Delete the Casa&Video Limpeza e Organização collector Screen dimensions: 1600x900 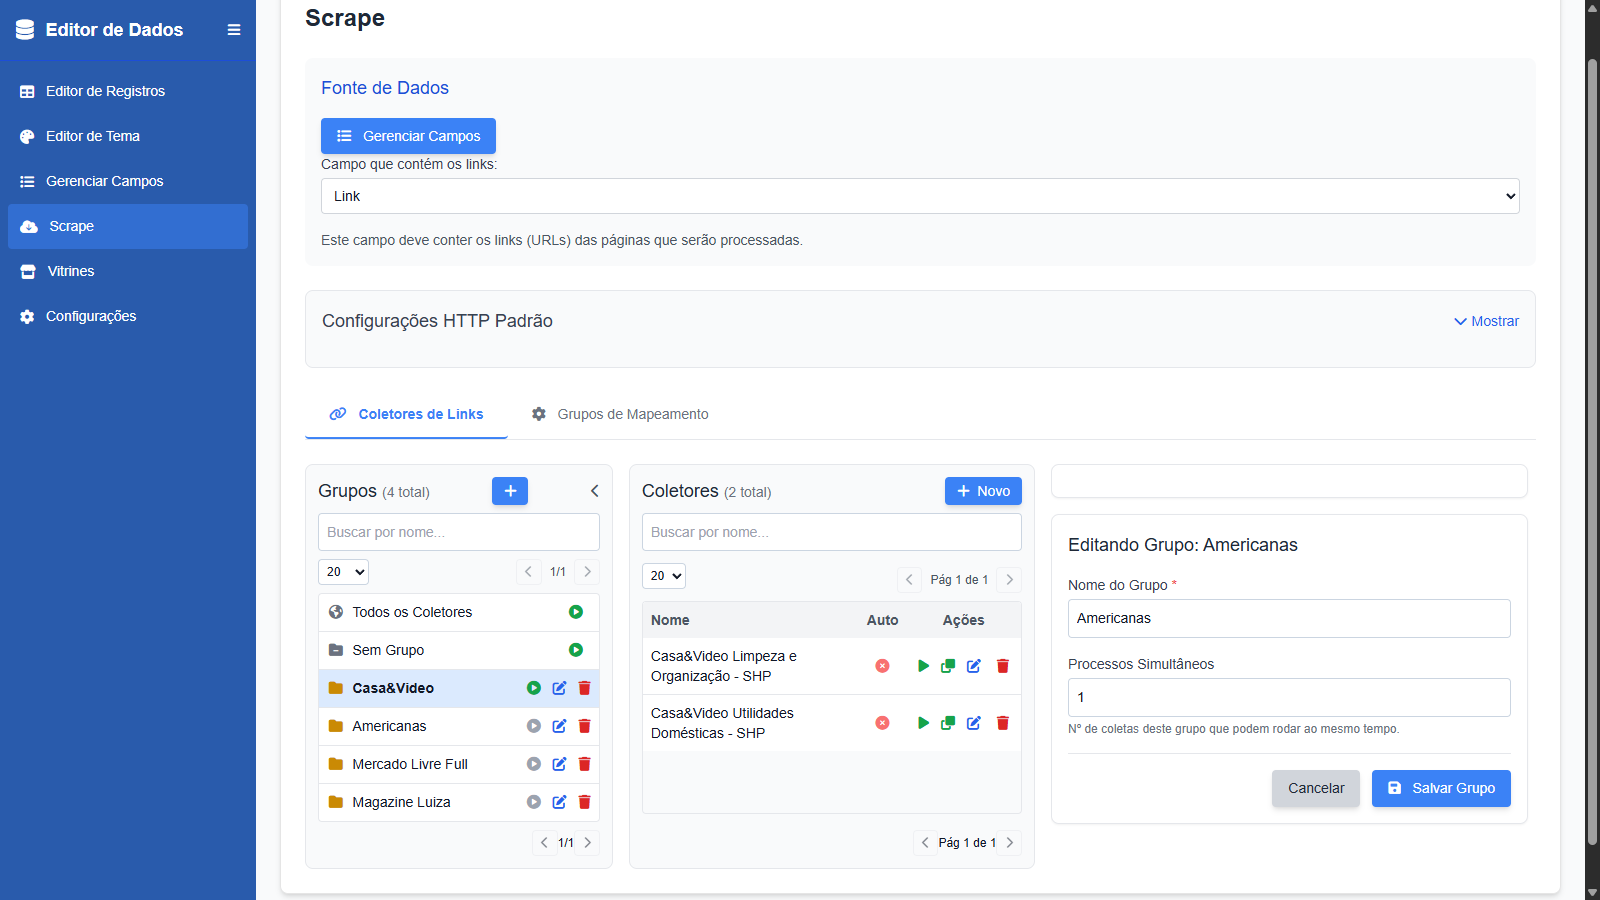point(1003,666)
